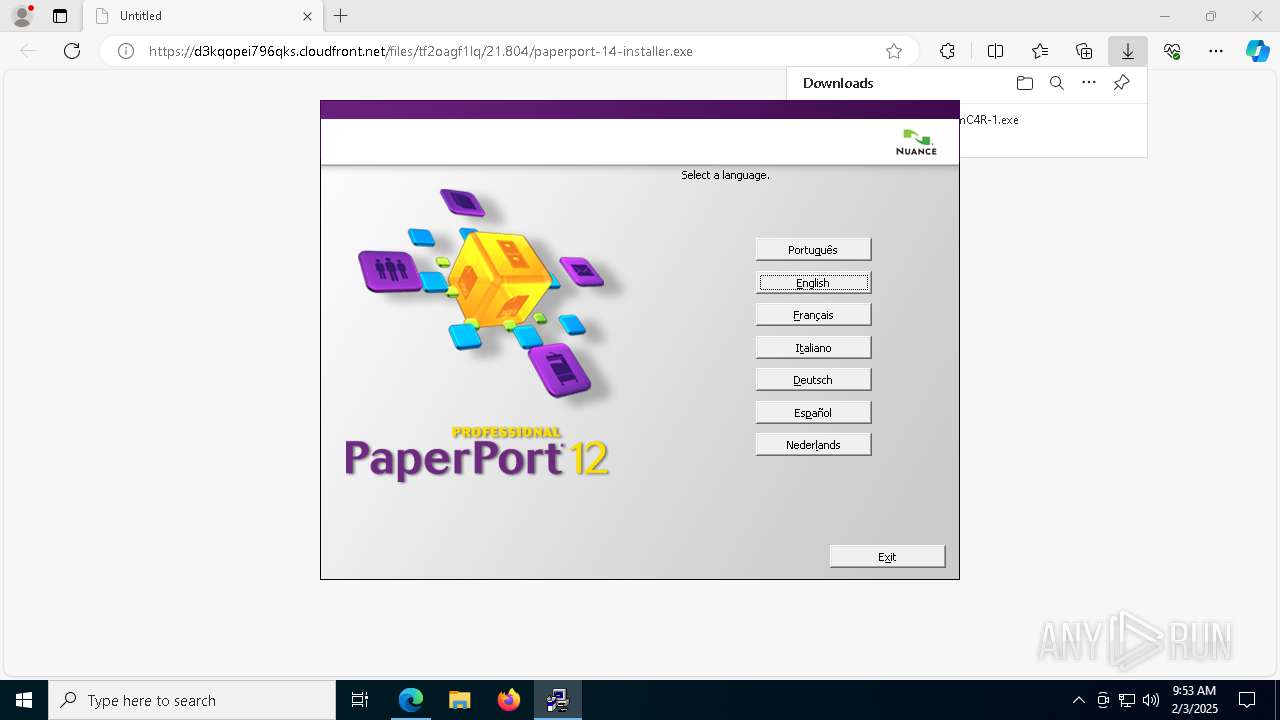Click the taskbar search box

(x=192, y=700)
